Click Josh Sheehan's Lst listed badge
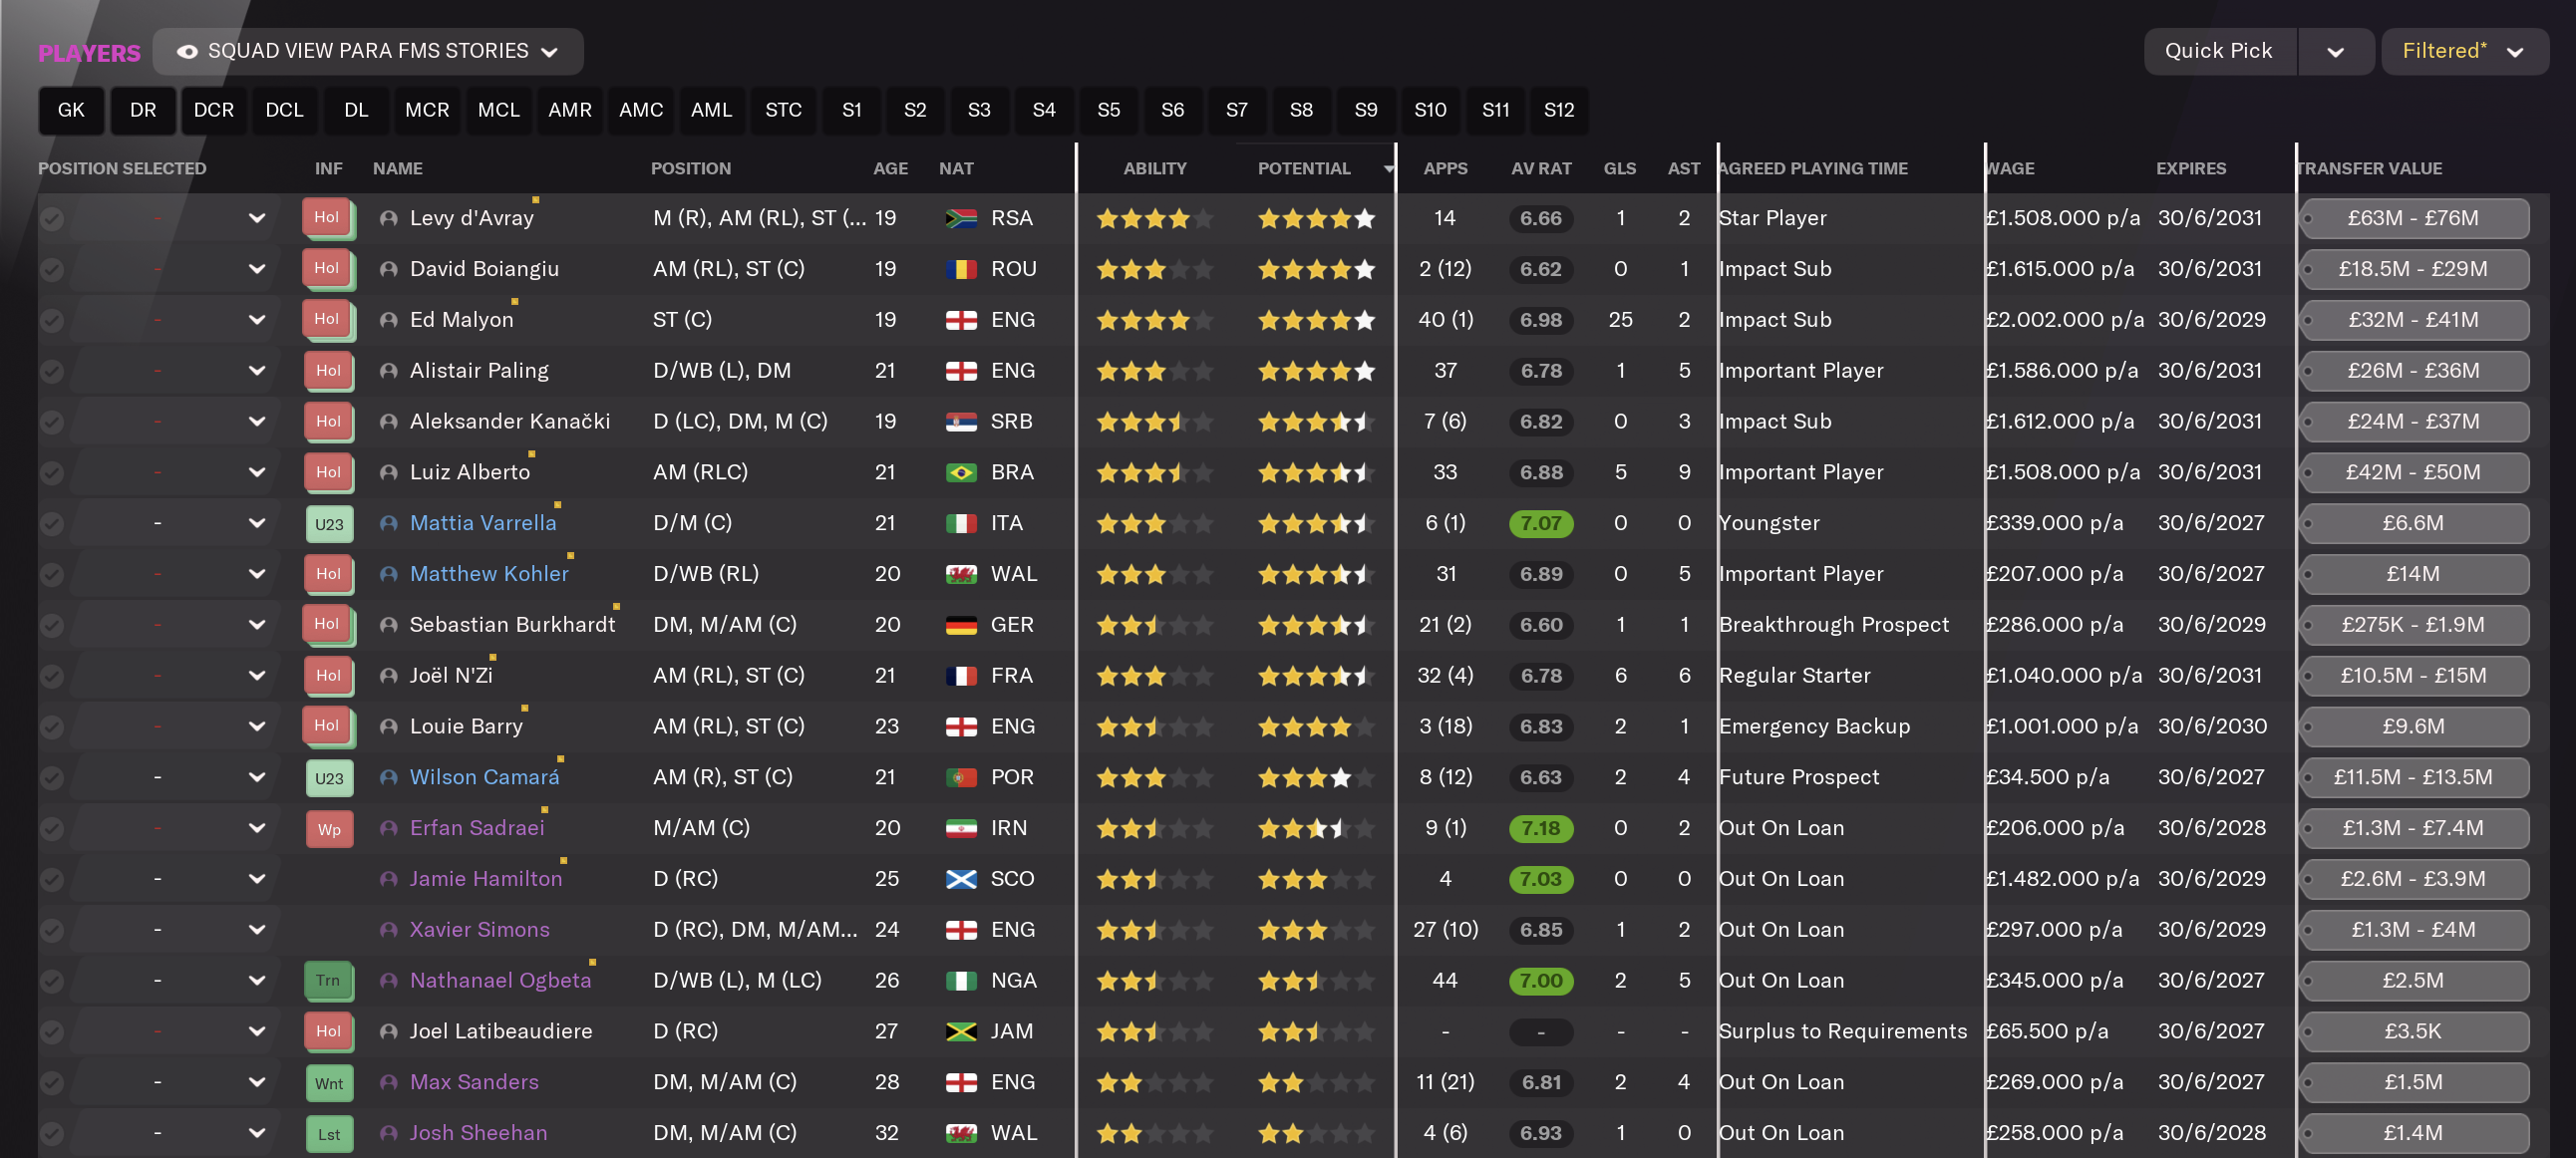The height and width of the screenshot is (1158, 2576). (329, 1133)
